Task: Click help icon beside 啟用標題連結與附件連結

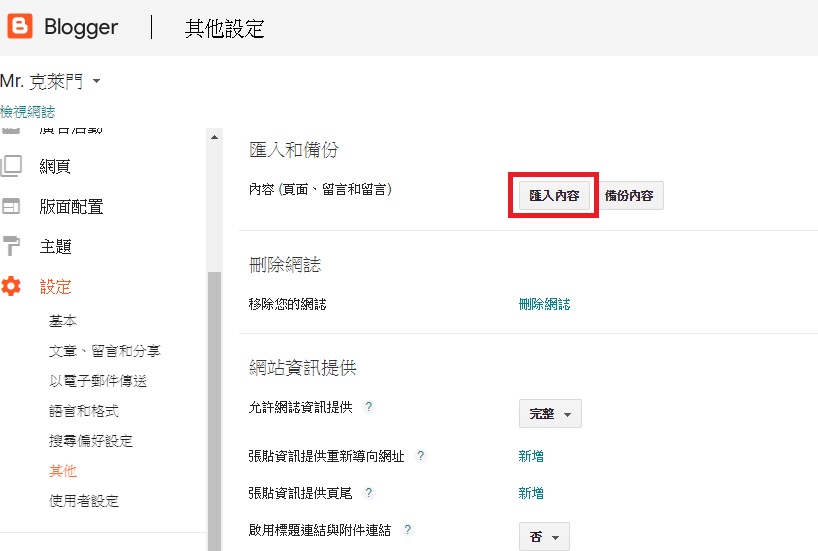Action: (x=408, y=530)
